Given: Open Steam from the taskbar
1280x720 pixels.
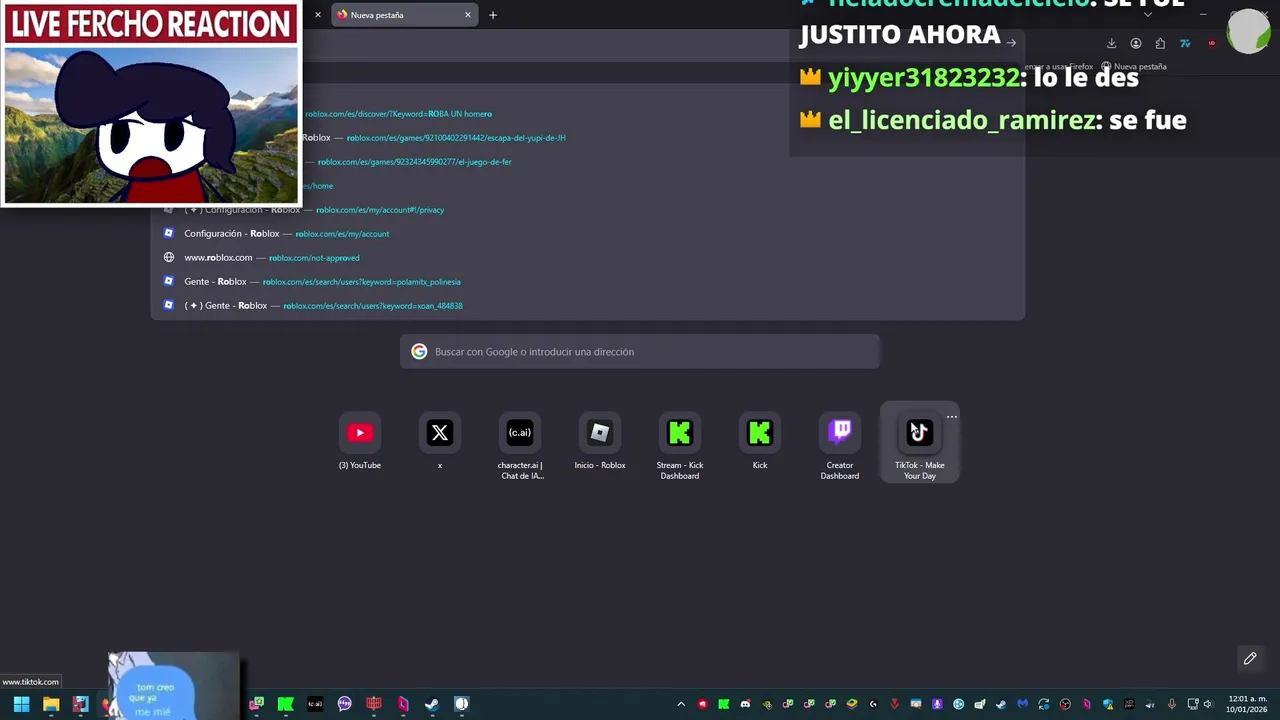Looking at the screenshot, I should click(432, 704).
